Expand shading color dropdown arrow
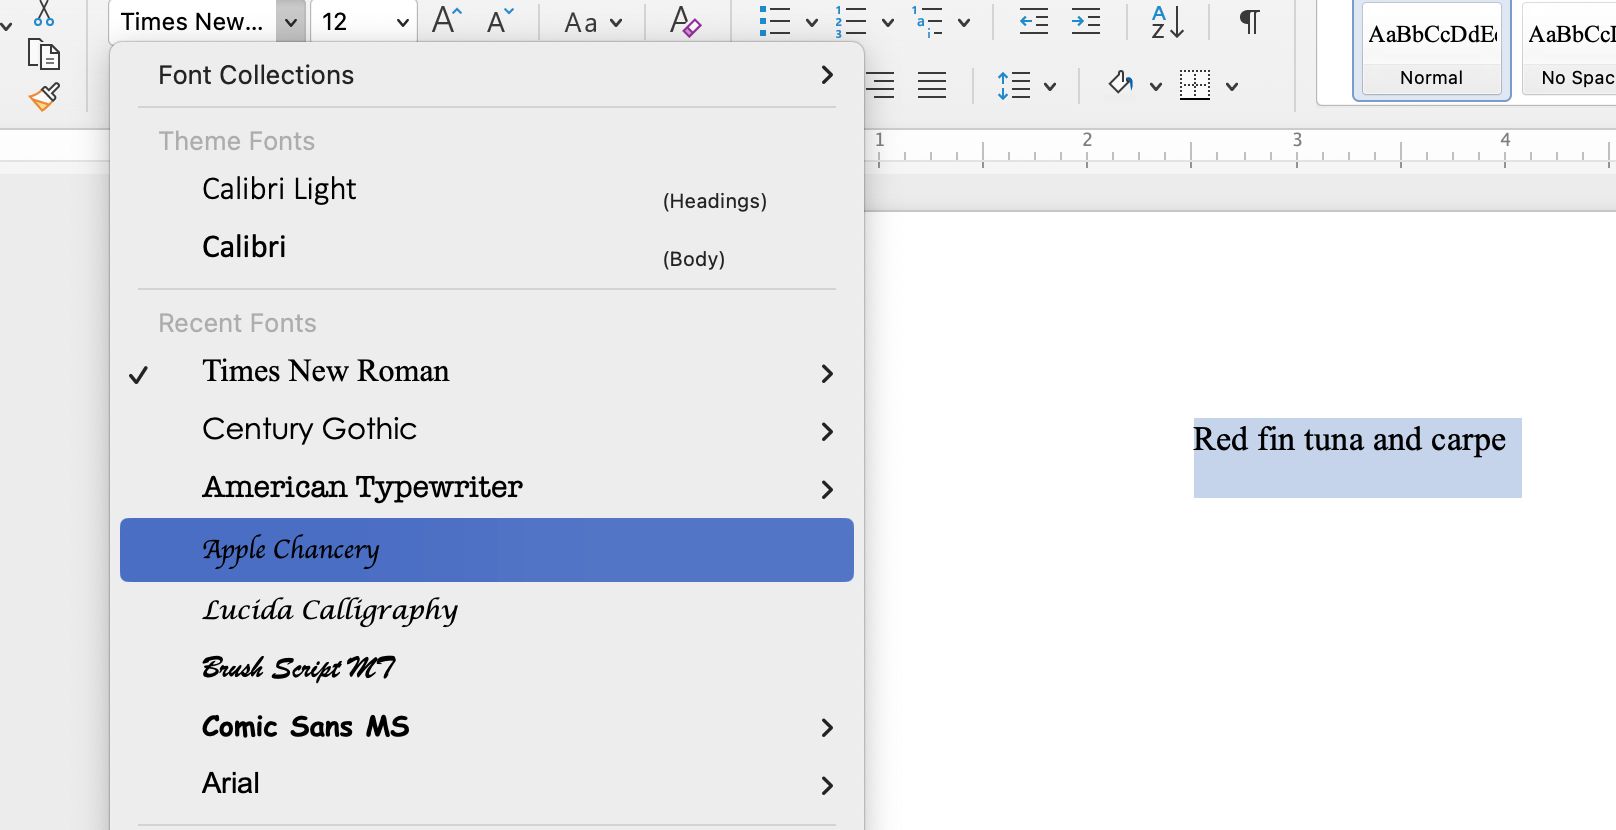1616x830 pixels. 1156,86
